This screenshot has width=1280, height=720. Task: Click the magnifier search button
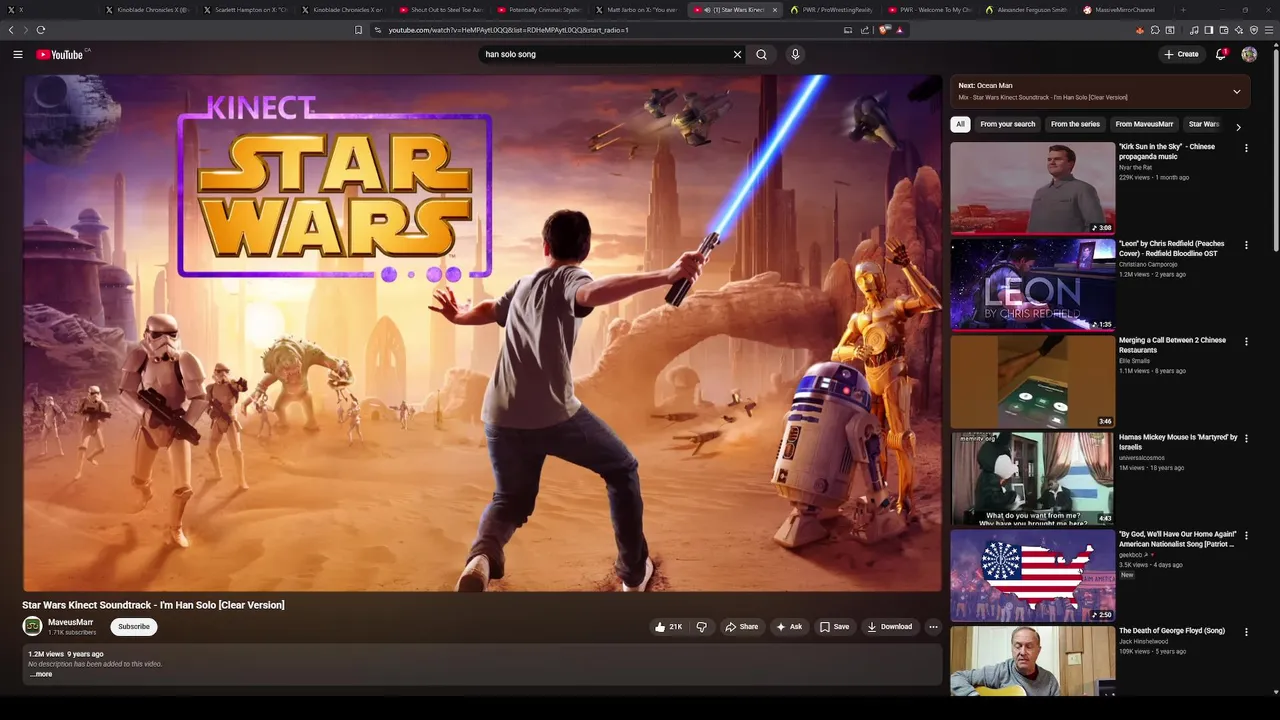762,54
